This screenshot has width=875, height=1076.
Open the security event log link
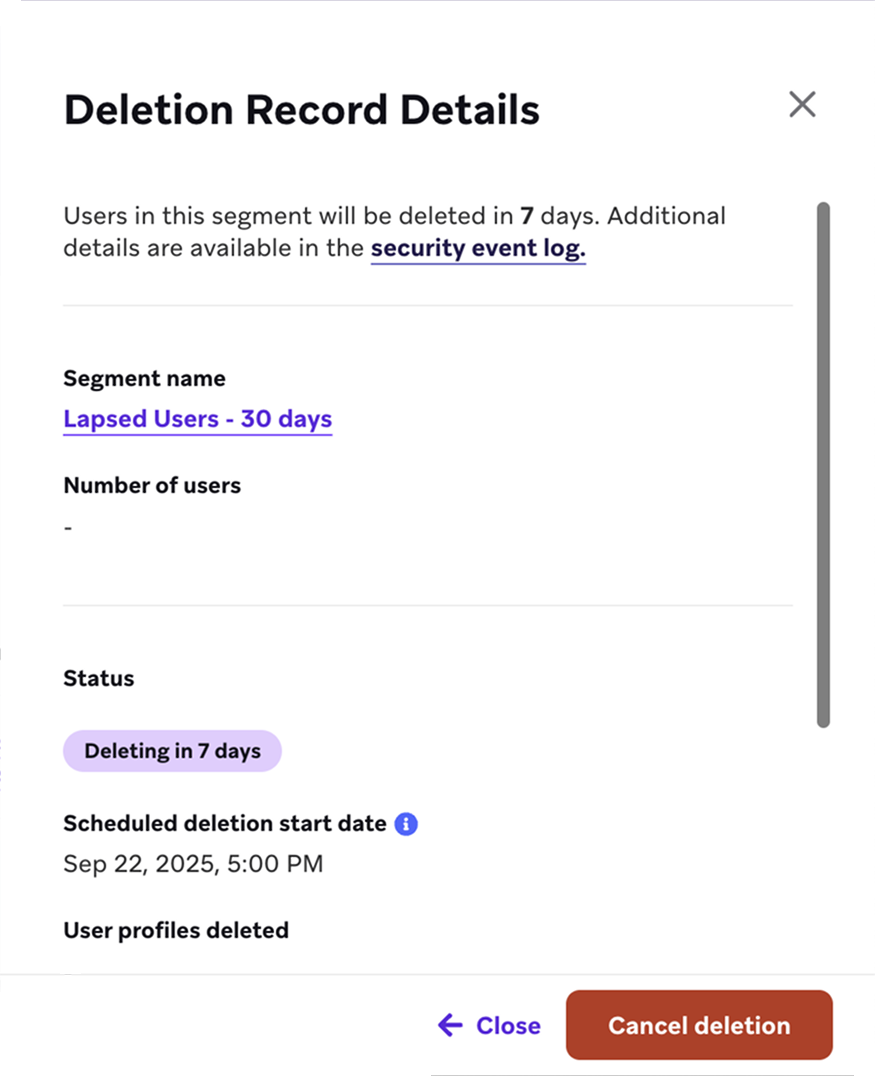click(x=478, y=249)
